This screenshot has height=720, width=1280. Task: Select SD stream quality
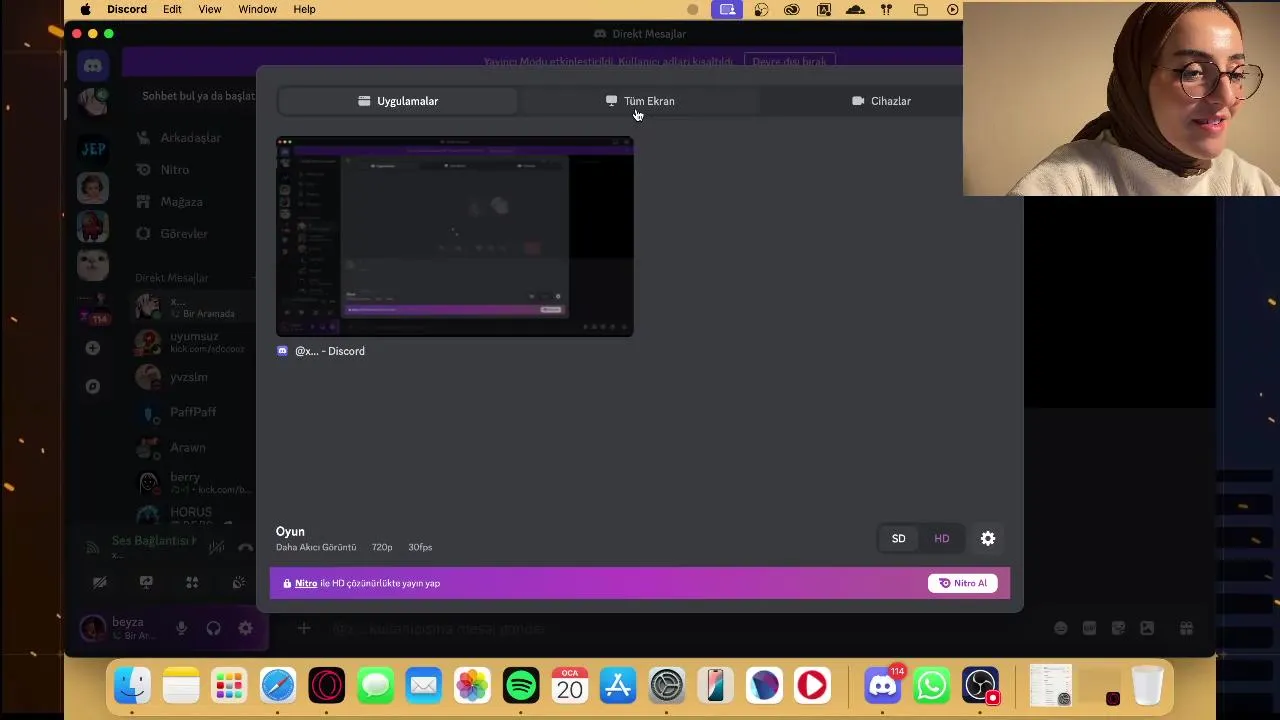tap(898, 538)
